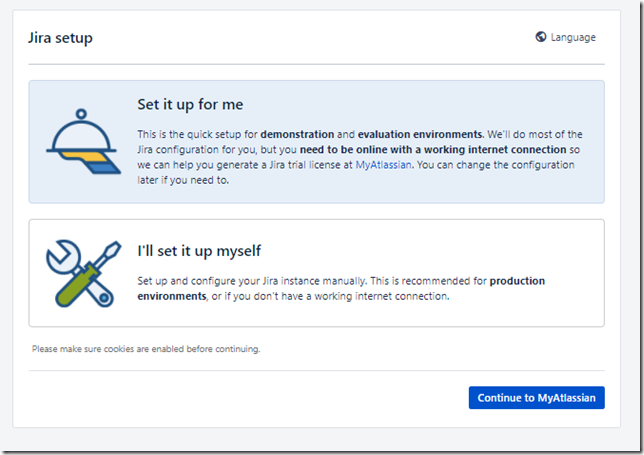Click the "Jira setup" page title
Viewport: 644px width, 455px height.
point(60,38)
